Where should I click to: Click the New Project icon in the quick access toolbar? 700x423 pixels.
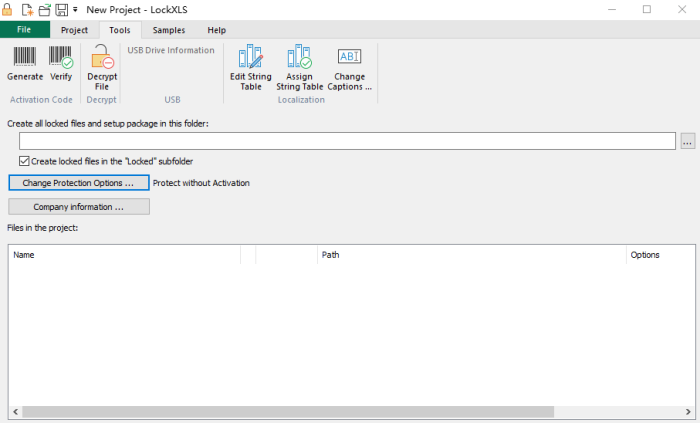tap(27, 9)
